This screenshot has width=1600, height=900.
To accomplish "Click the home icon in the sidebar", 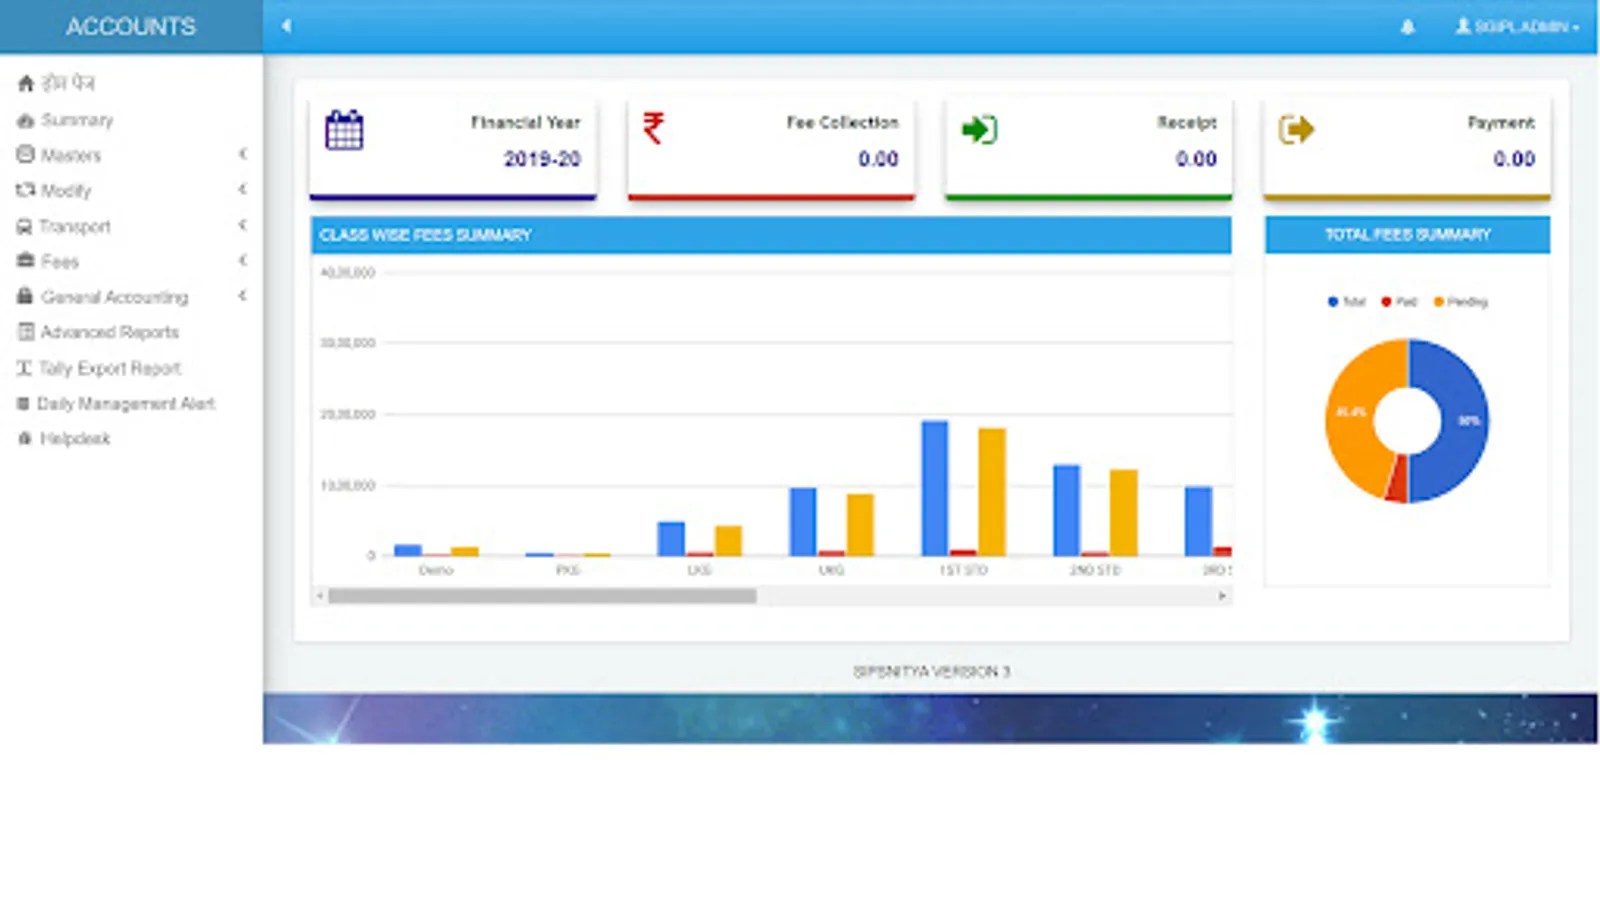I will [26, 83].
